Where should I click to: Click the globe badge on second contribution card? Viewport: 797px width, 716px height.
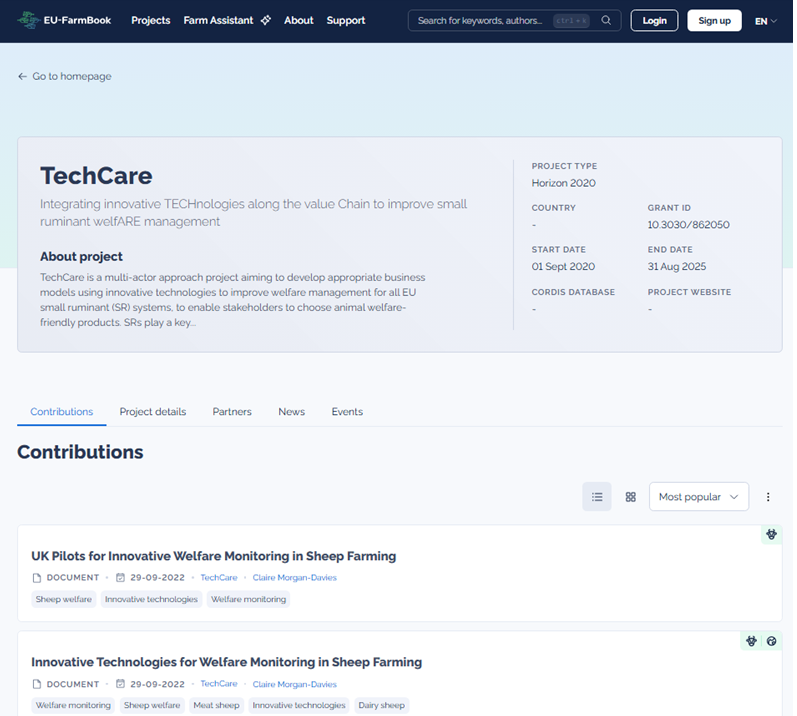click(771, 641)
